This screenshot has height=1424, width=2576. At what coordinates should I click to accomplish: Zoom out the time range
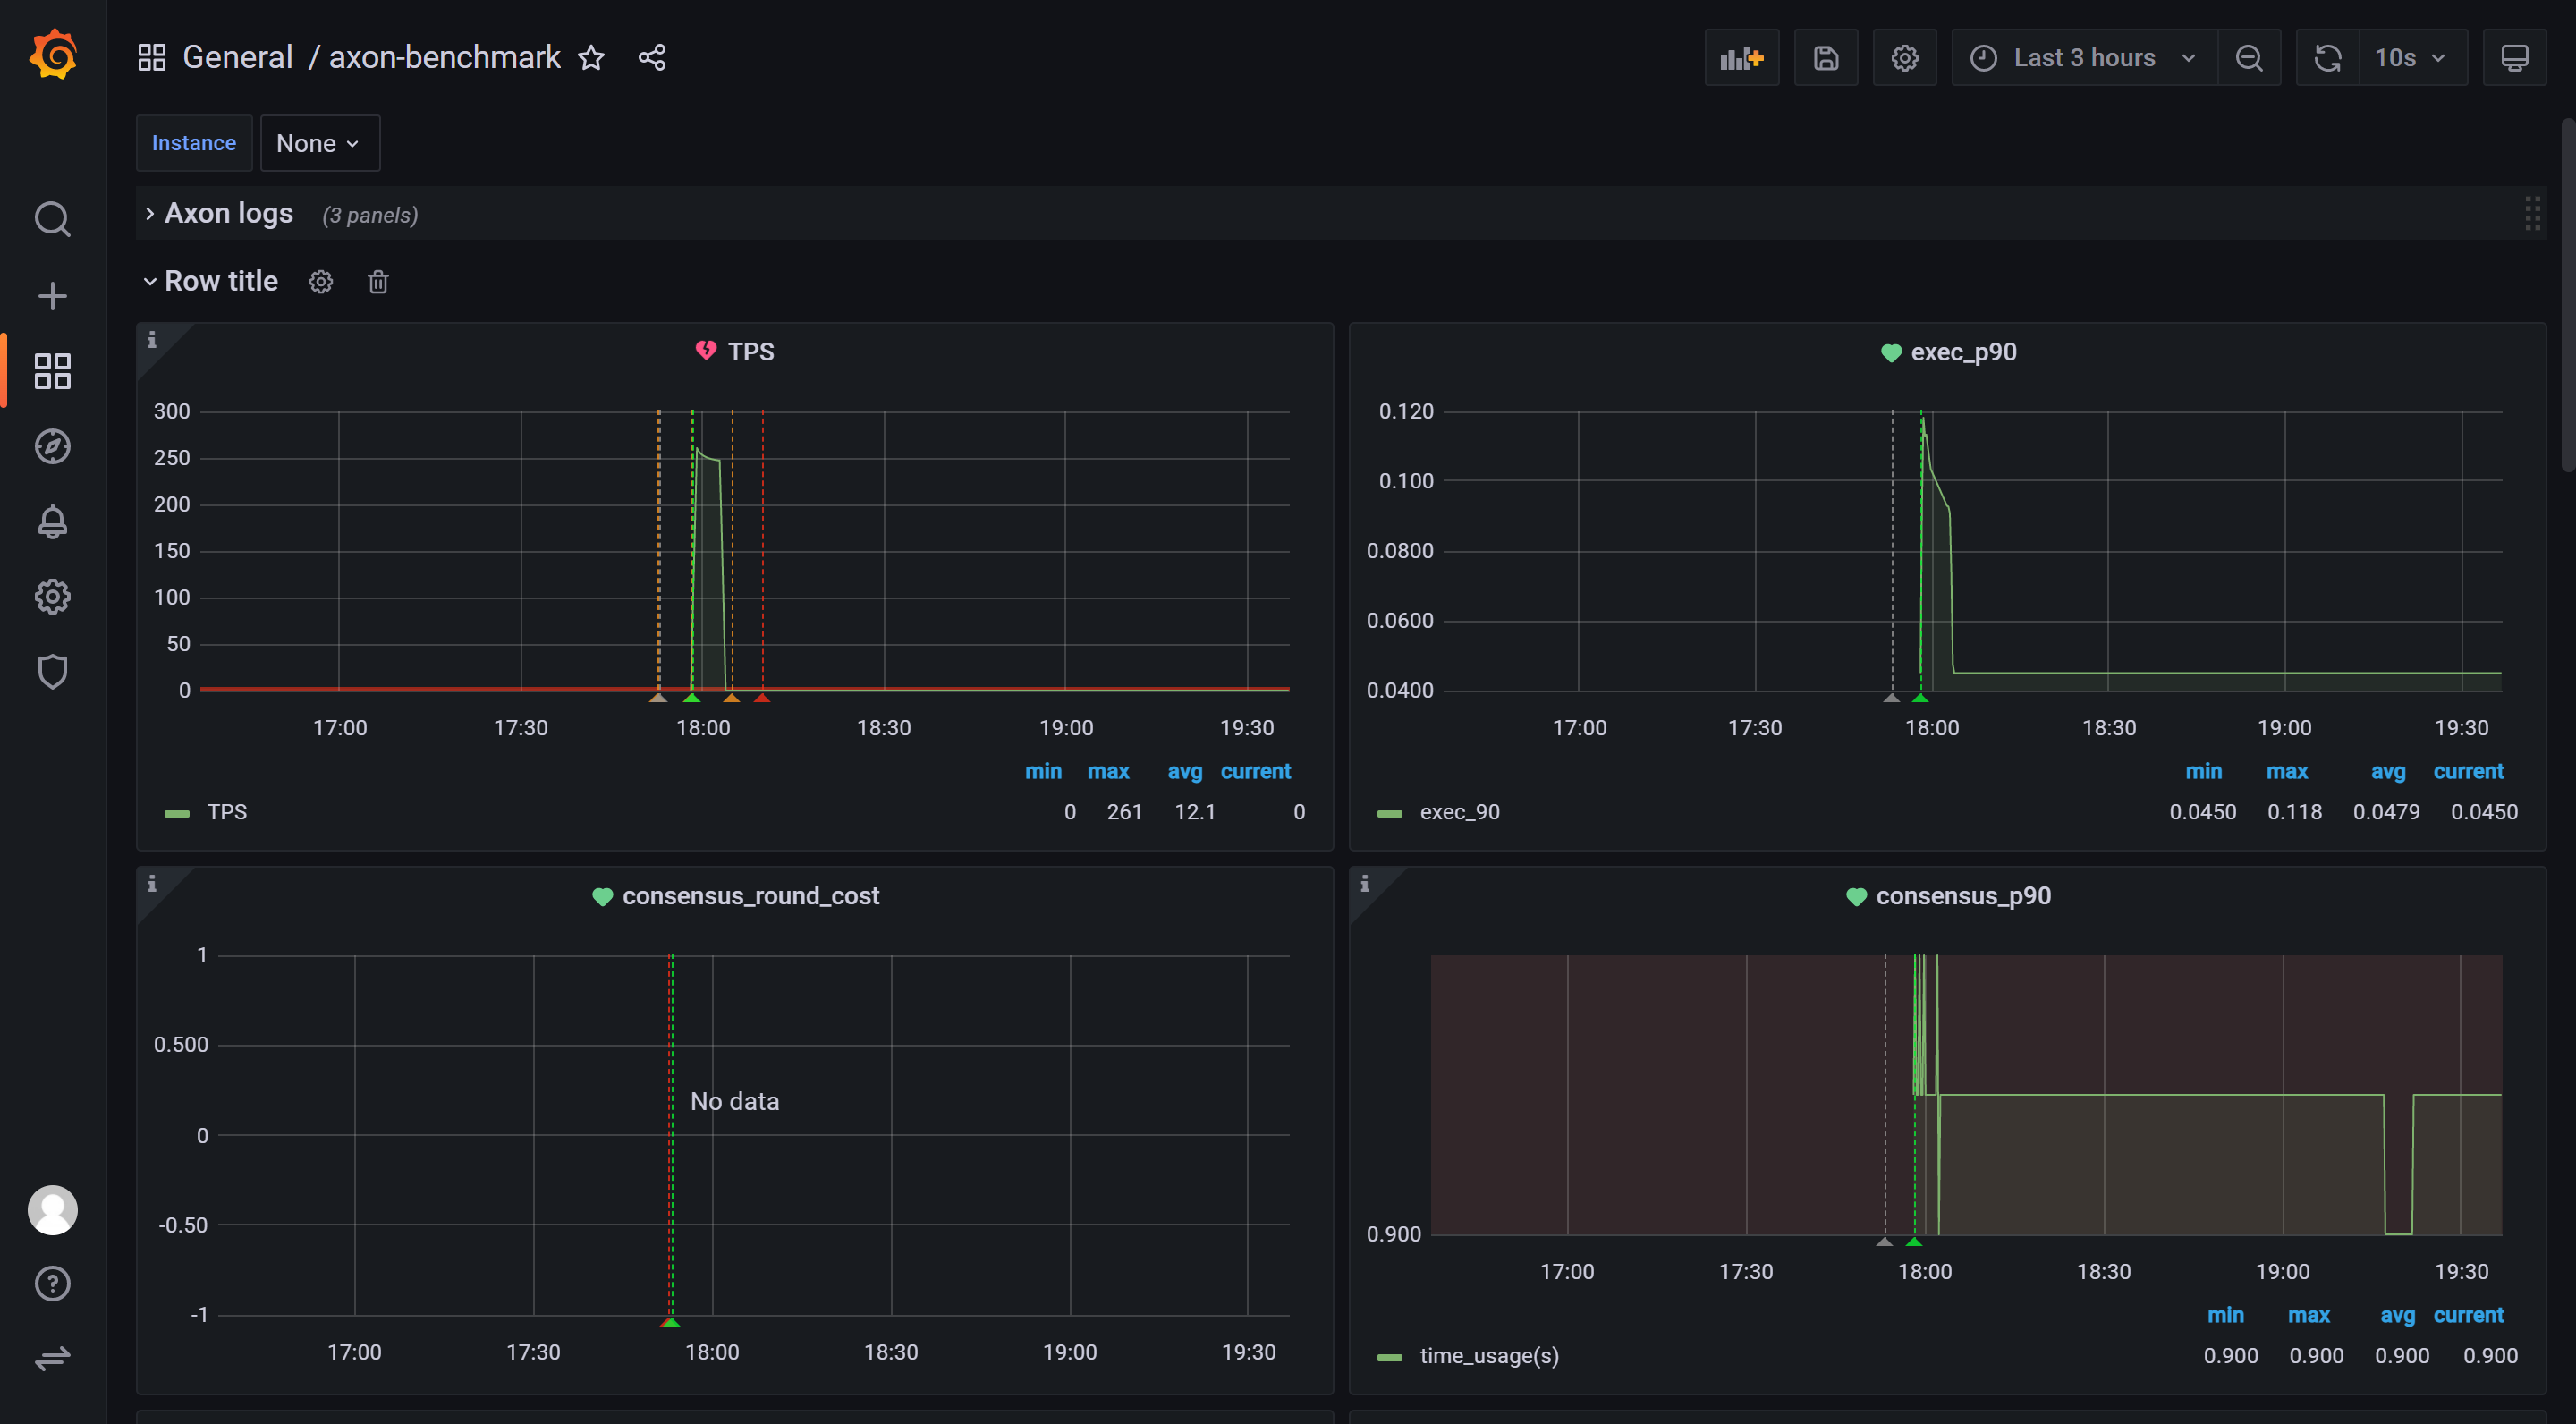tap(2249, 58)
